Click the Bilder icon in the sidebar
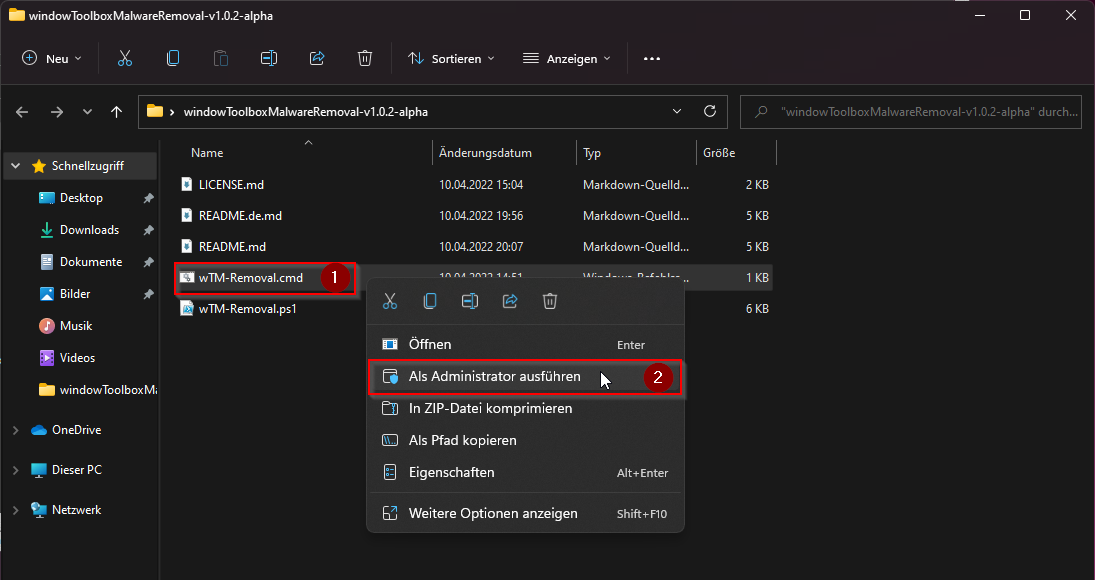Viewport: 1095px width, 580px height. pyautogui.click(x=47, y=294)
